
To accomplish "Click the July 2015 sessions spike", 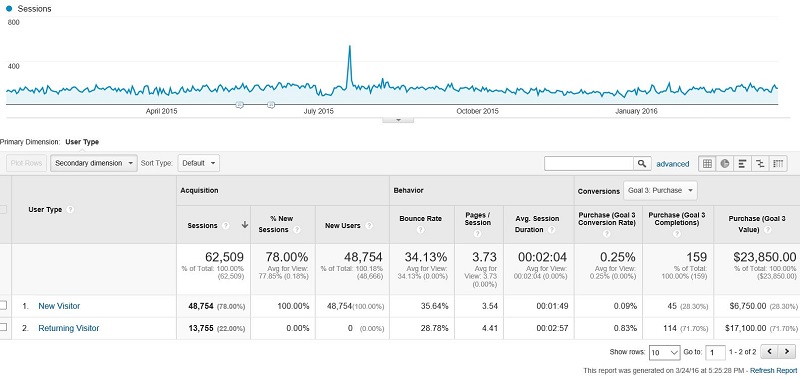I will click(349, 47).
